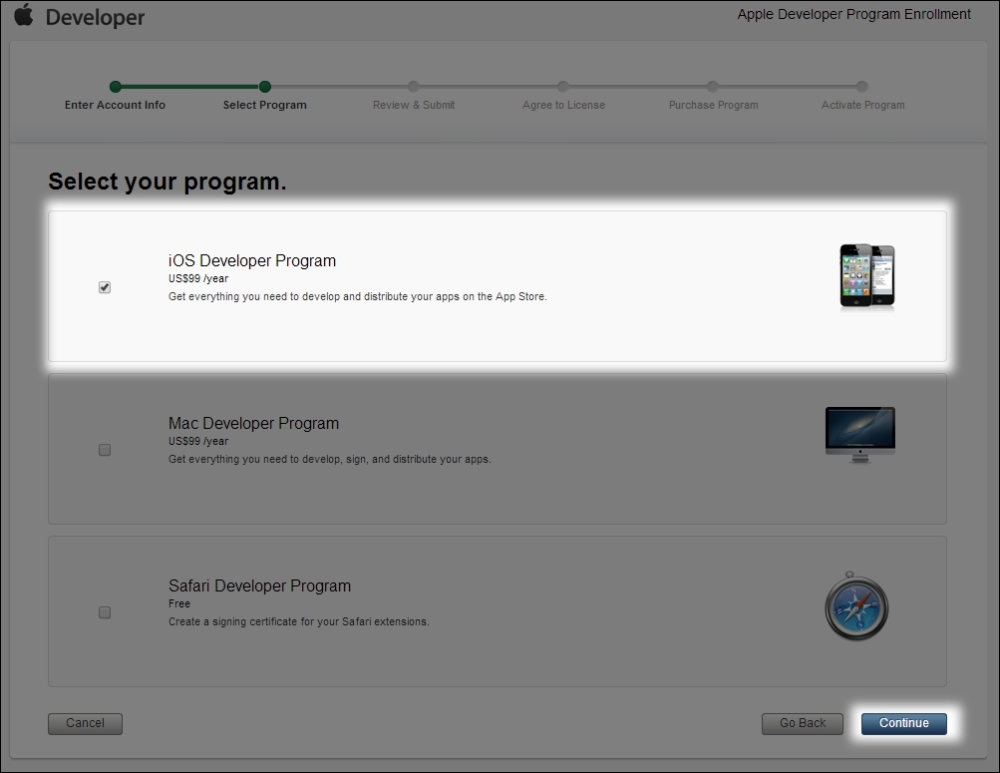1000x773 pixels.
Task: Select the iOS Developer Program panel
Action: coord(497,287)
